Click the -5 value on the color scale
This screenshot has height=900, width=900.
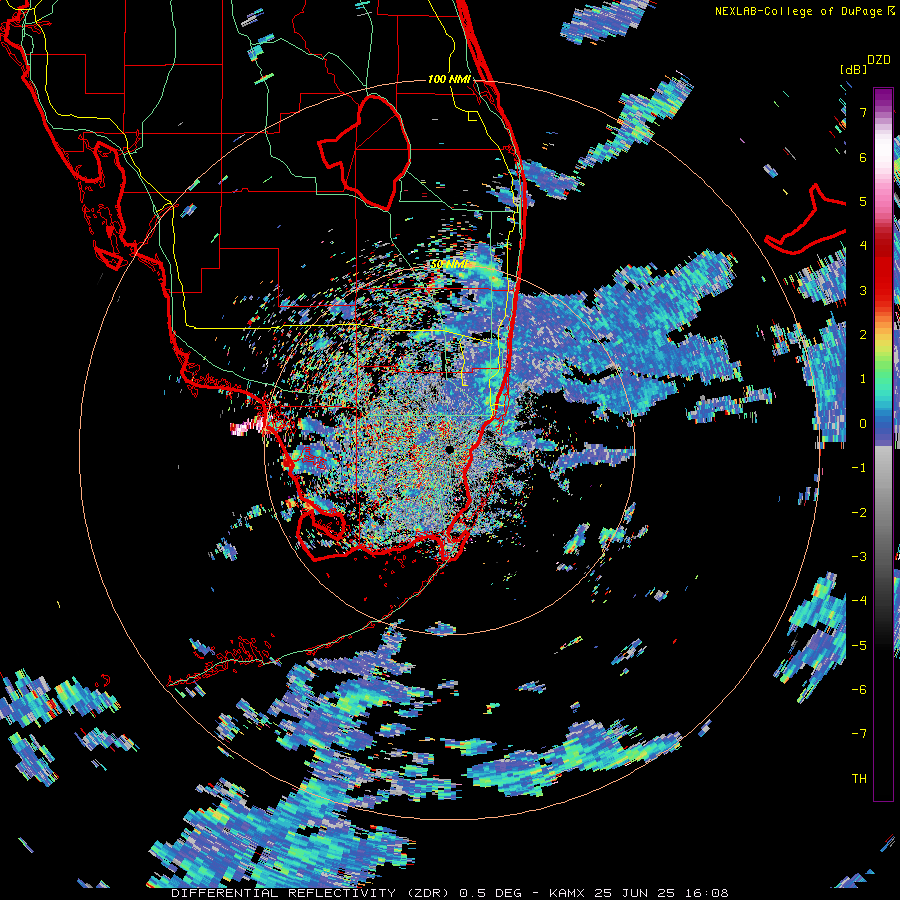(859, 646)
